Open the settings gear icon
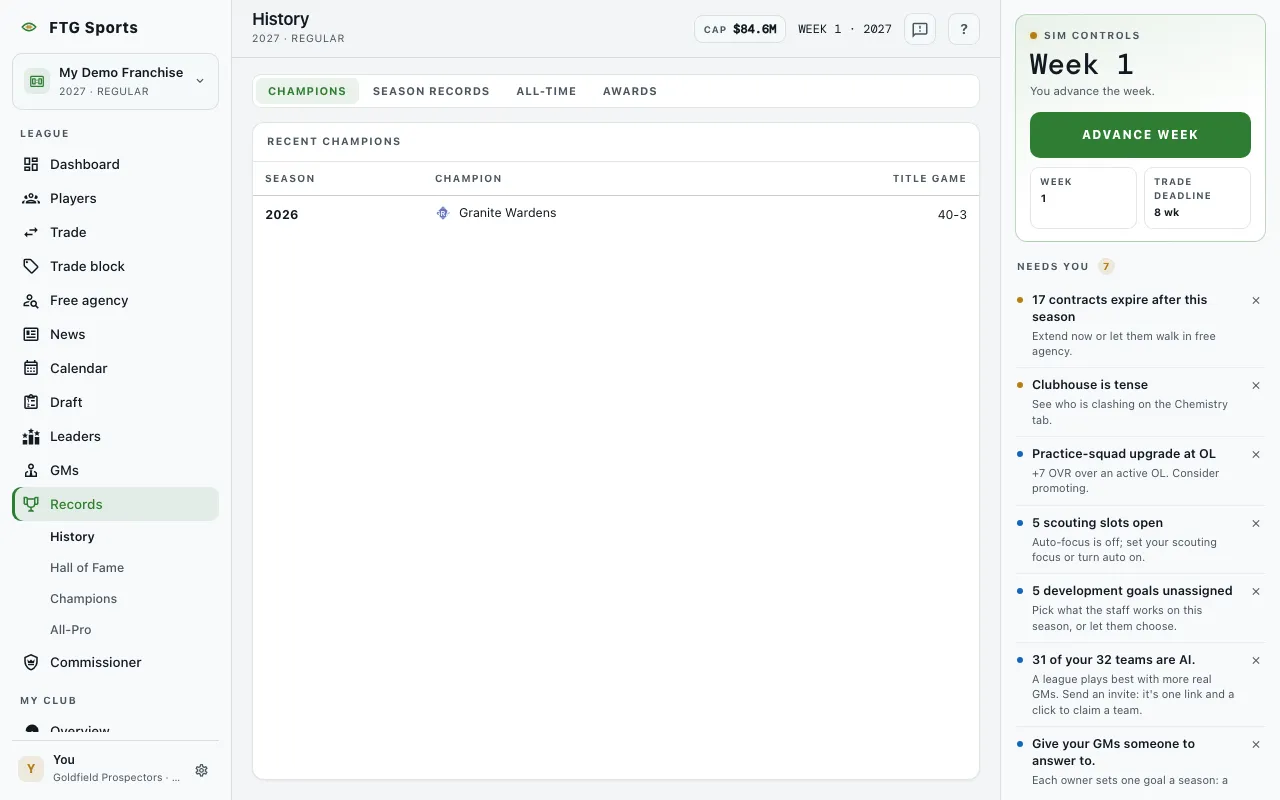 pos(201,770)
